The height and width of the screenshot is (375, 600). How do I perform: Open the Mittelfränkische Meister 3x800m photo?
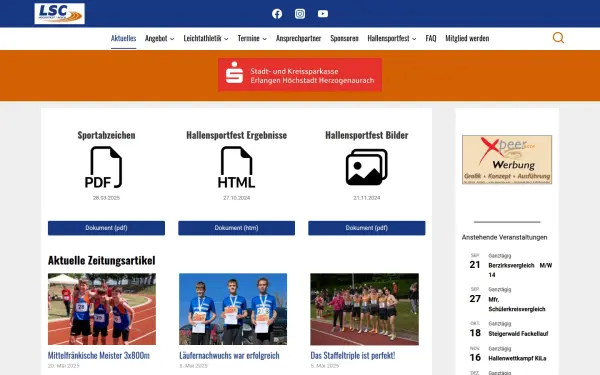(x=102, y=309)
